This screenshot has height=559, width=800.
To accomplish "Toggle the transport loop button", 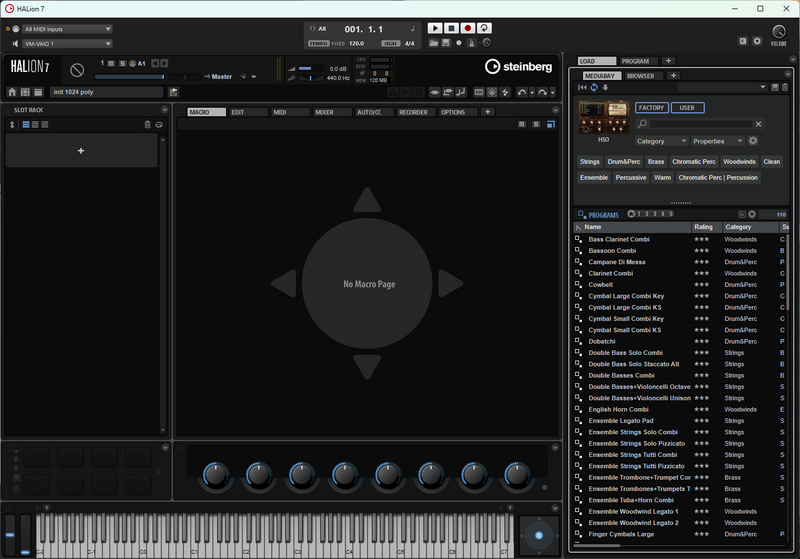I will click(484, 28).
